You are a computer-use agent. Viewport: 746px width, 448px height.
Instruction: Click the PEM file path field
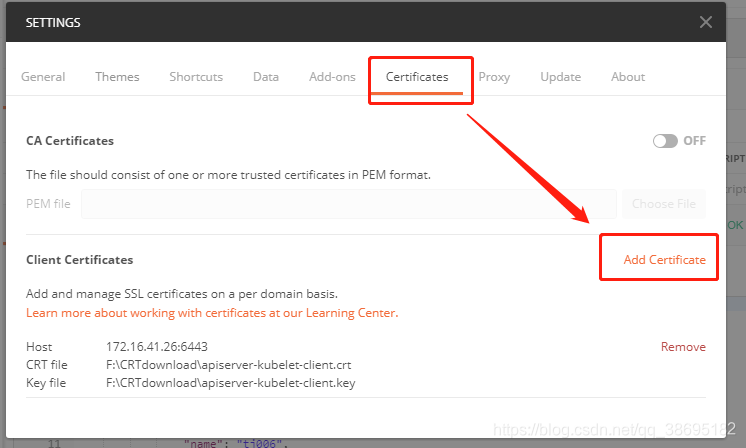(349, 204)
